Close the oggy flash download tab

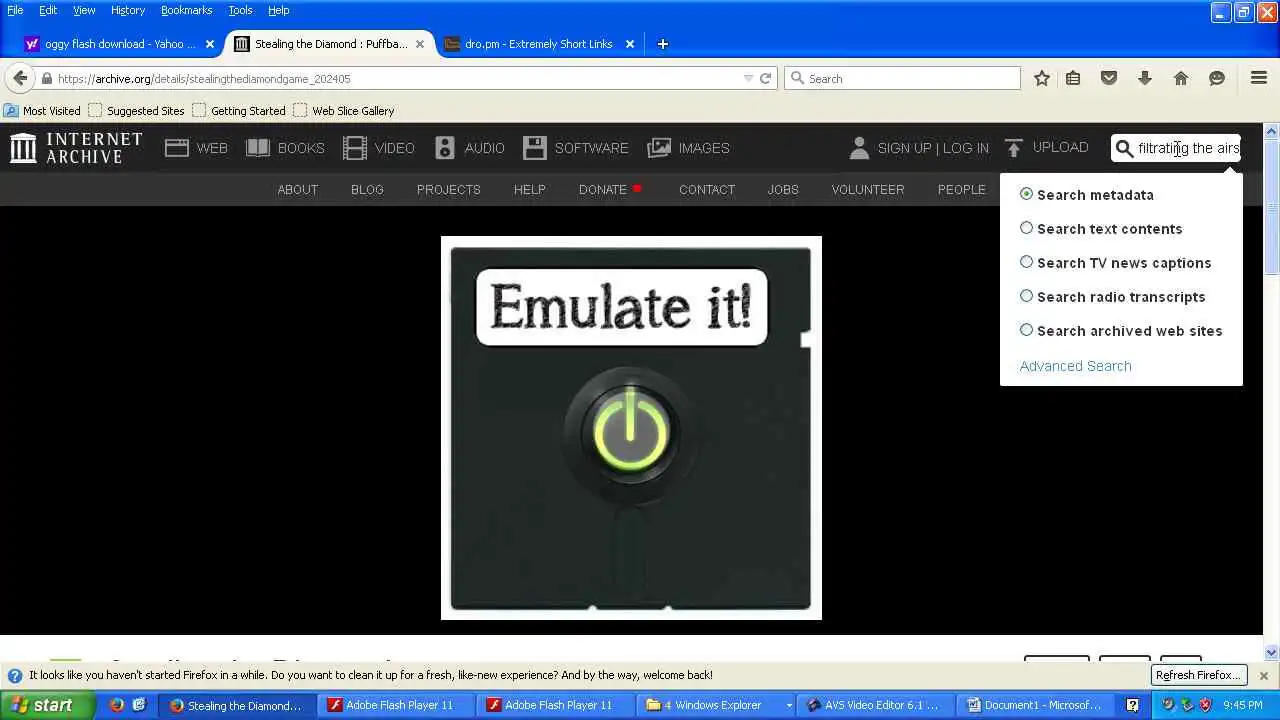coord(210,44)
